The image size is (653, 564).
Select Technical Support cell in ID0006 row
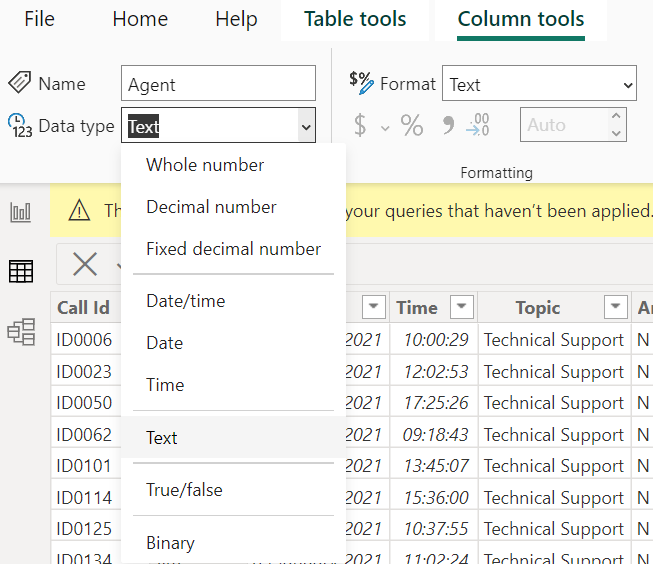[x=553, y=339]
